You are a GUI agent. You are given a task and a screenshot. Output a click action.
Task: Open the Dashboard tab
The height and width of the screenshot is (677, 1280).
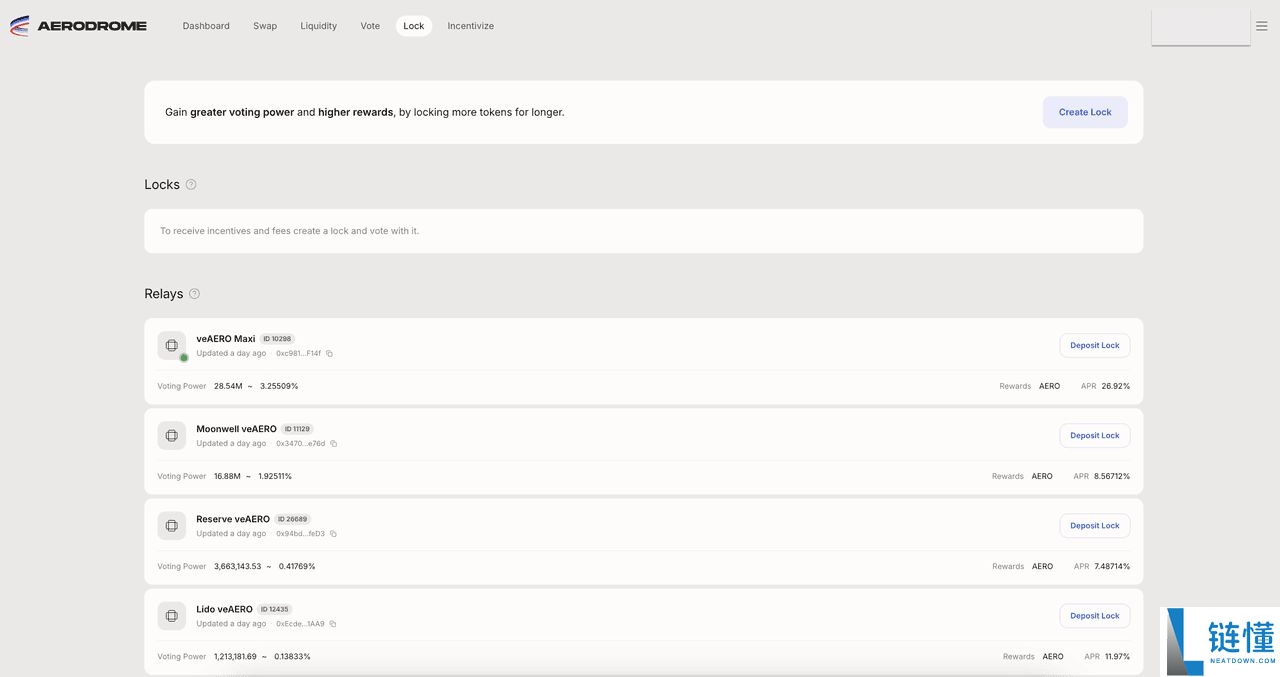(x=206, y=26)
